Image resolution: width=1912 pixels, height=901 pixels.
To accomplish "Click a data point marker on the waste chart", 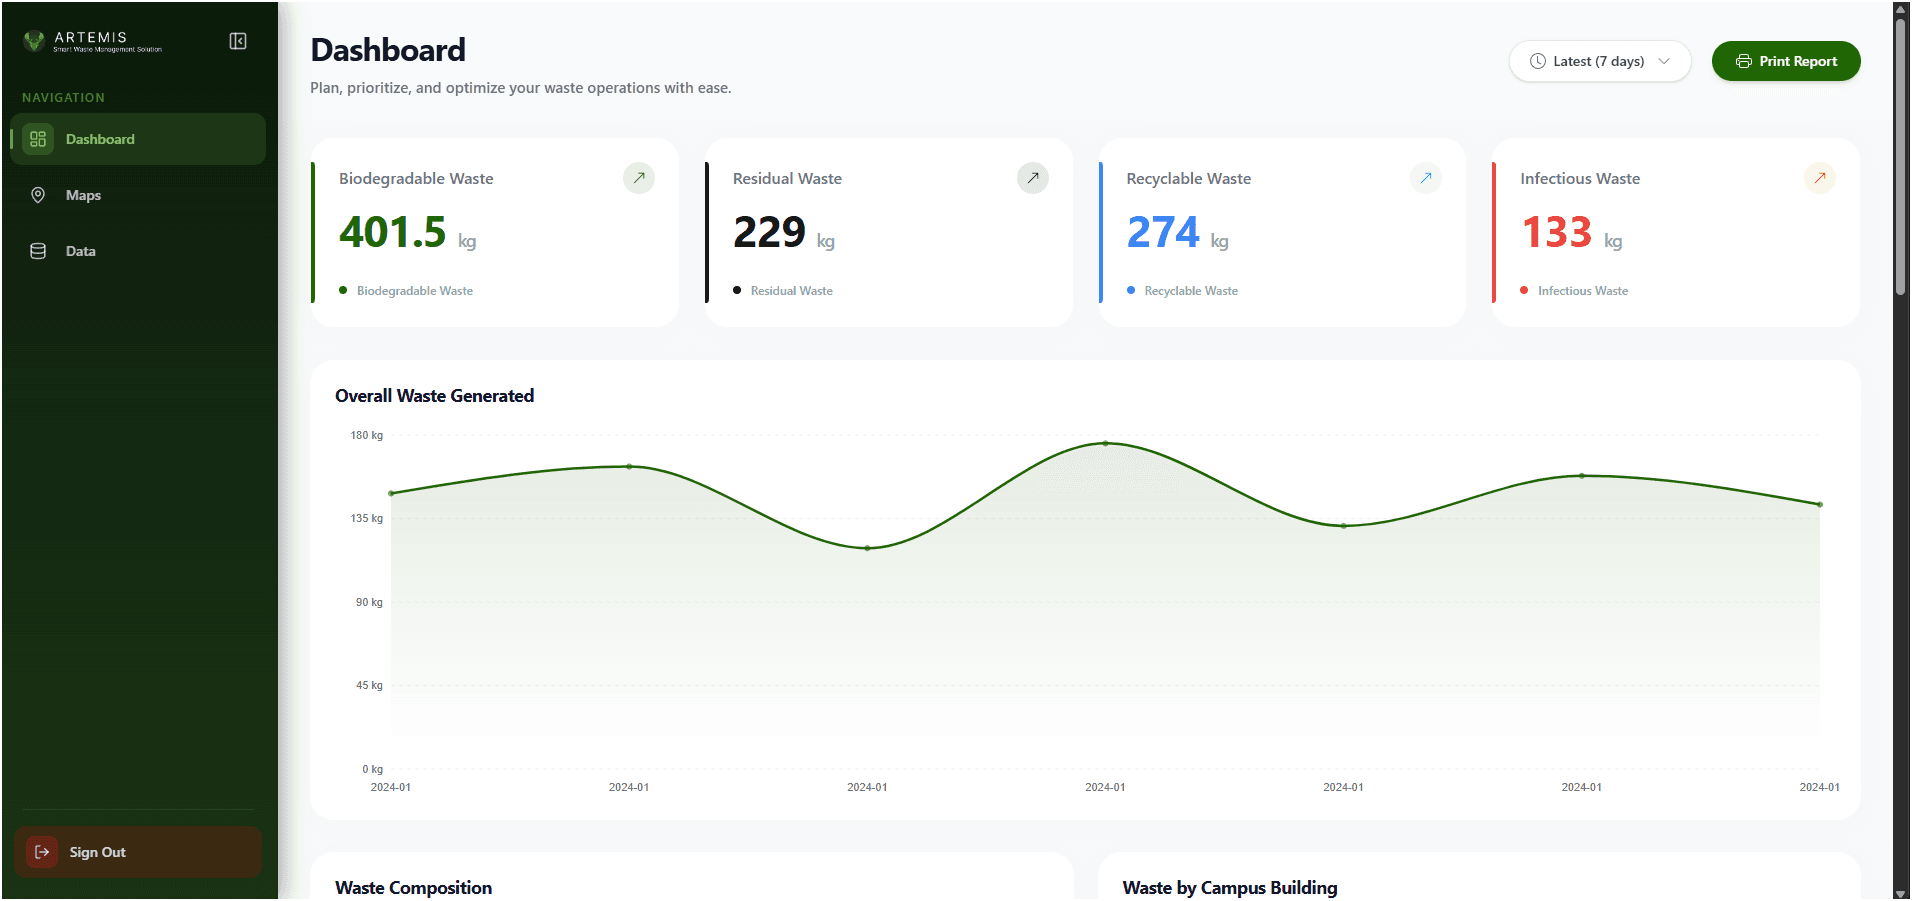I will pos(1105,444).
